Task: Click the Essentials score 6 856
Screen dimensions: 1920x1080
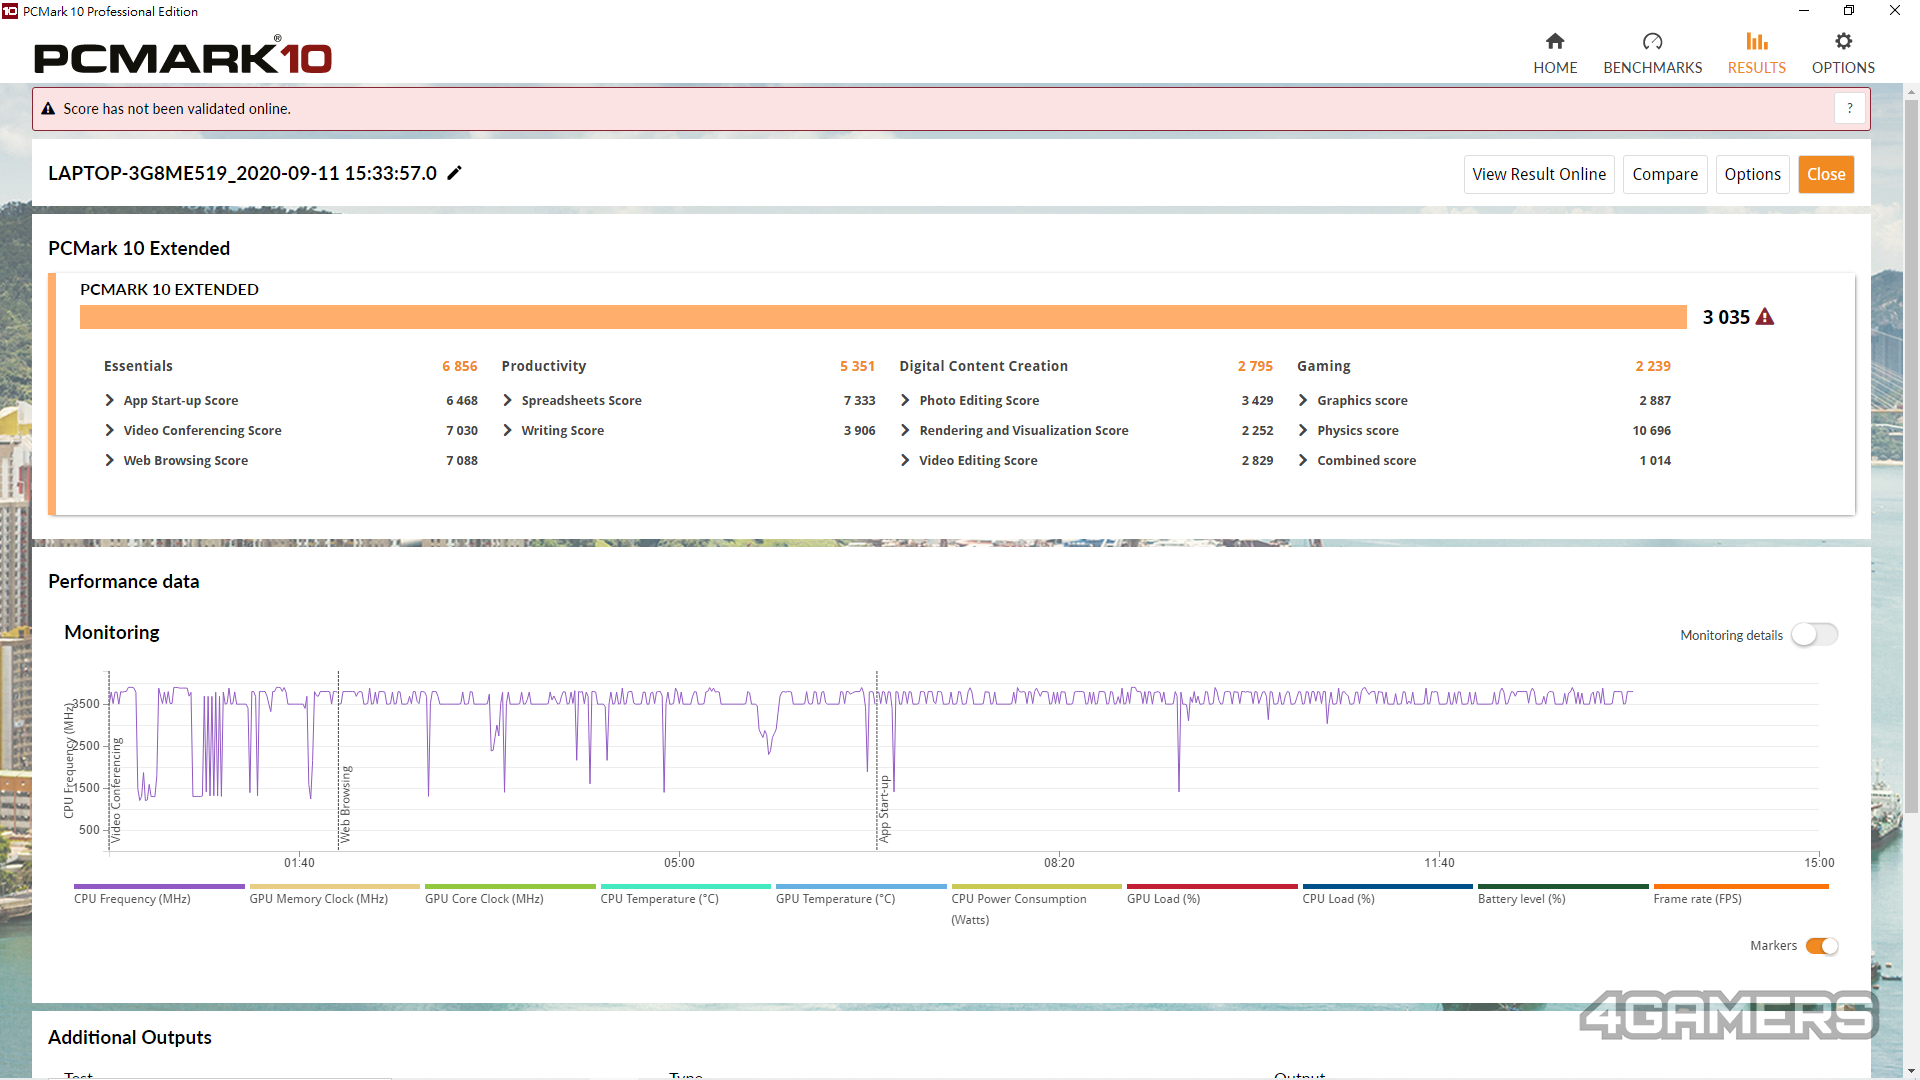Action: point(460,366)
